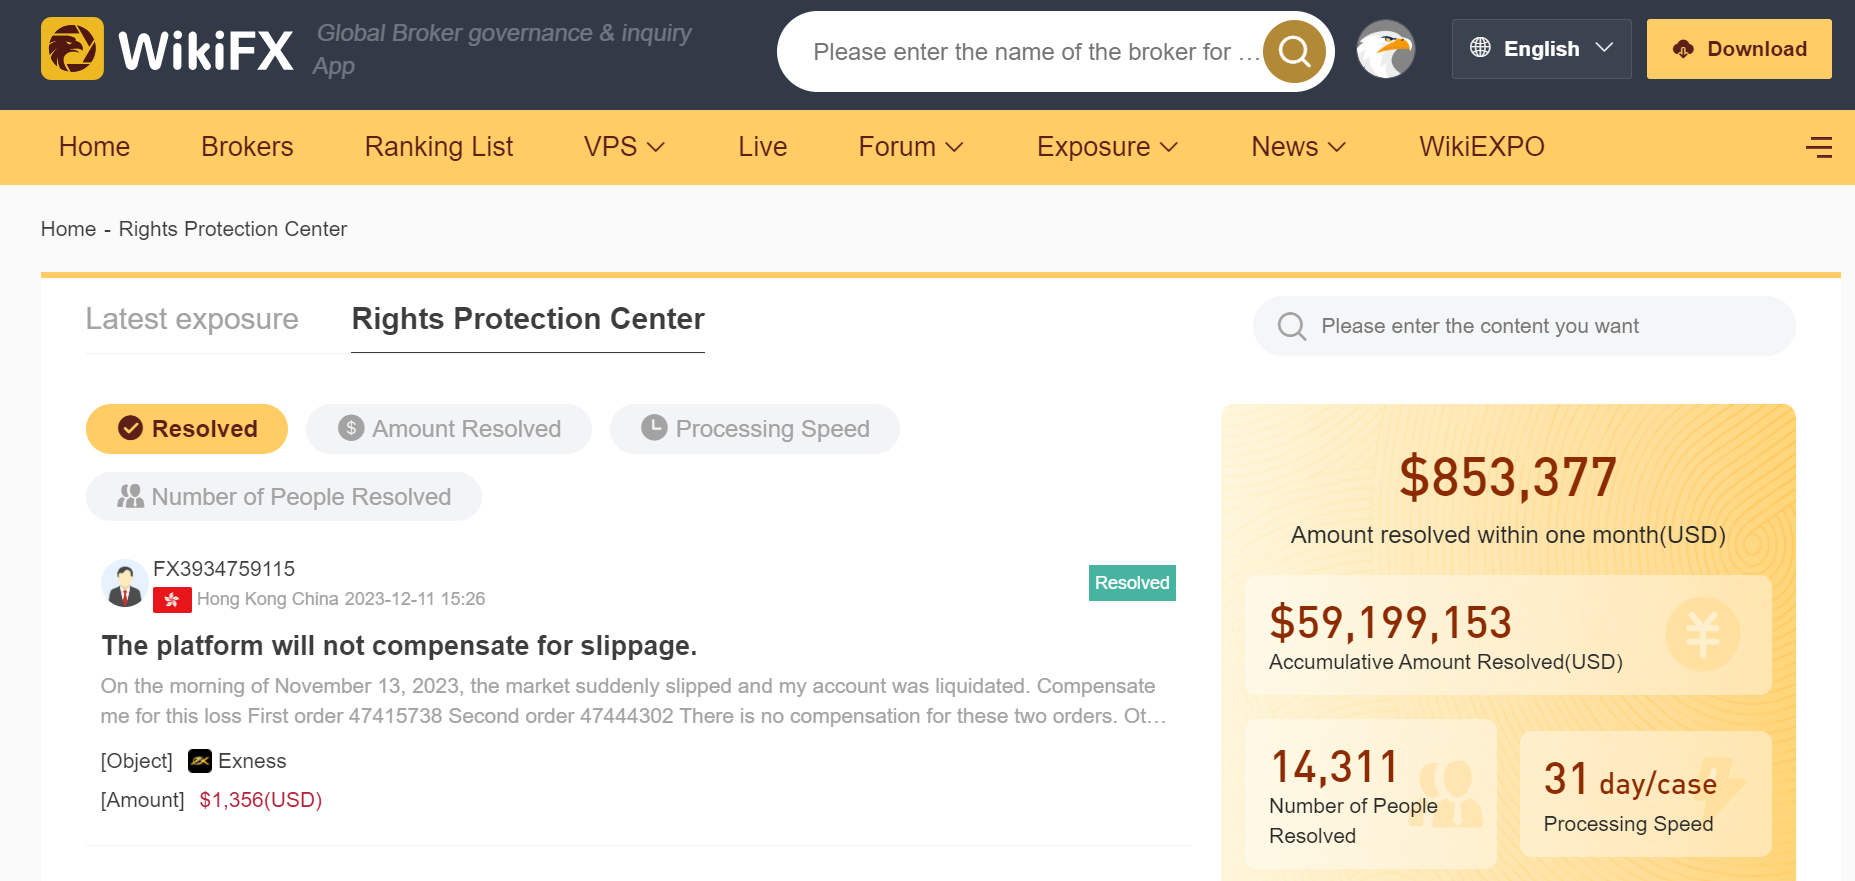Viewport: 1855px width, 881px height.
Task: Select the Number of People Resolved filter
Action: [x=284, y=497]
